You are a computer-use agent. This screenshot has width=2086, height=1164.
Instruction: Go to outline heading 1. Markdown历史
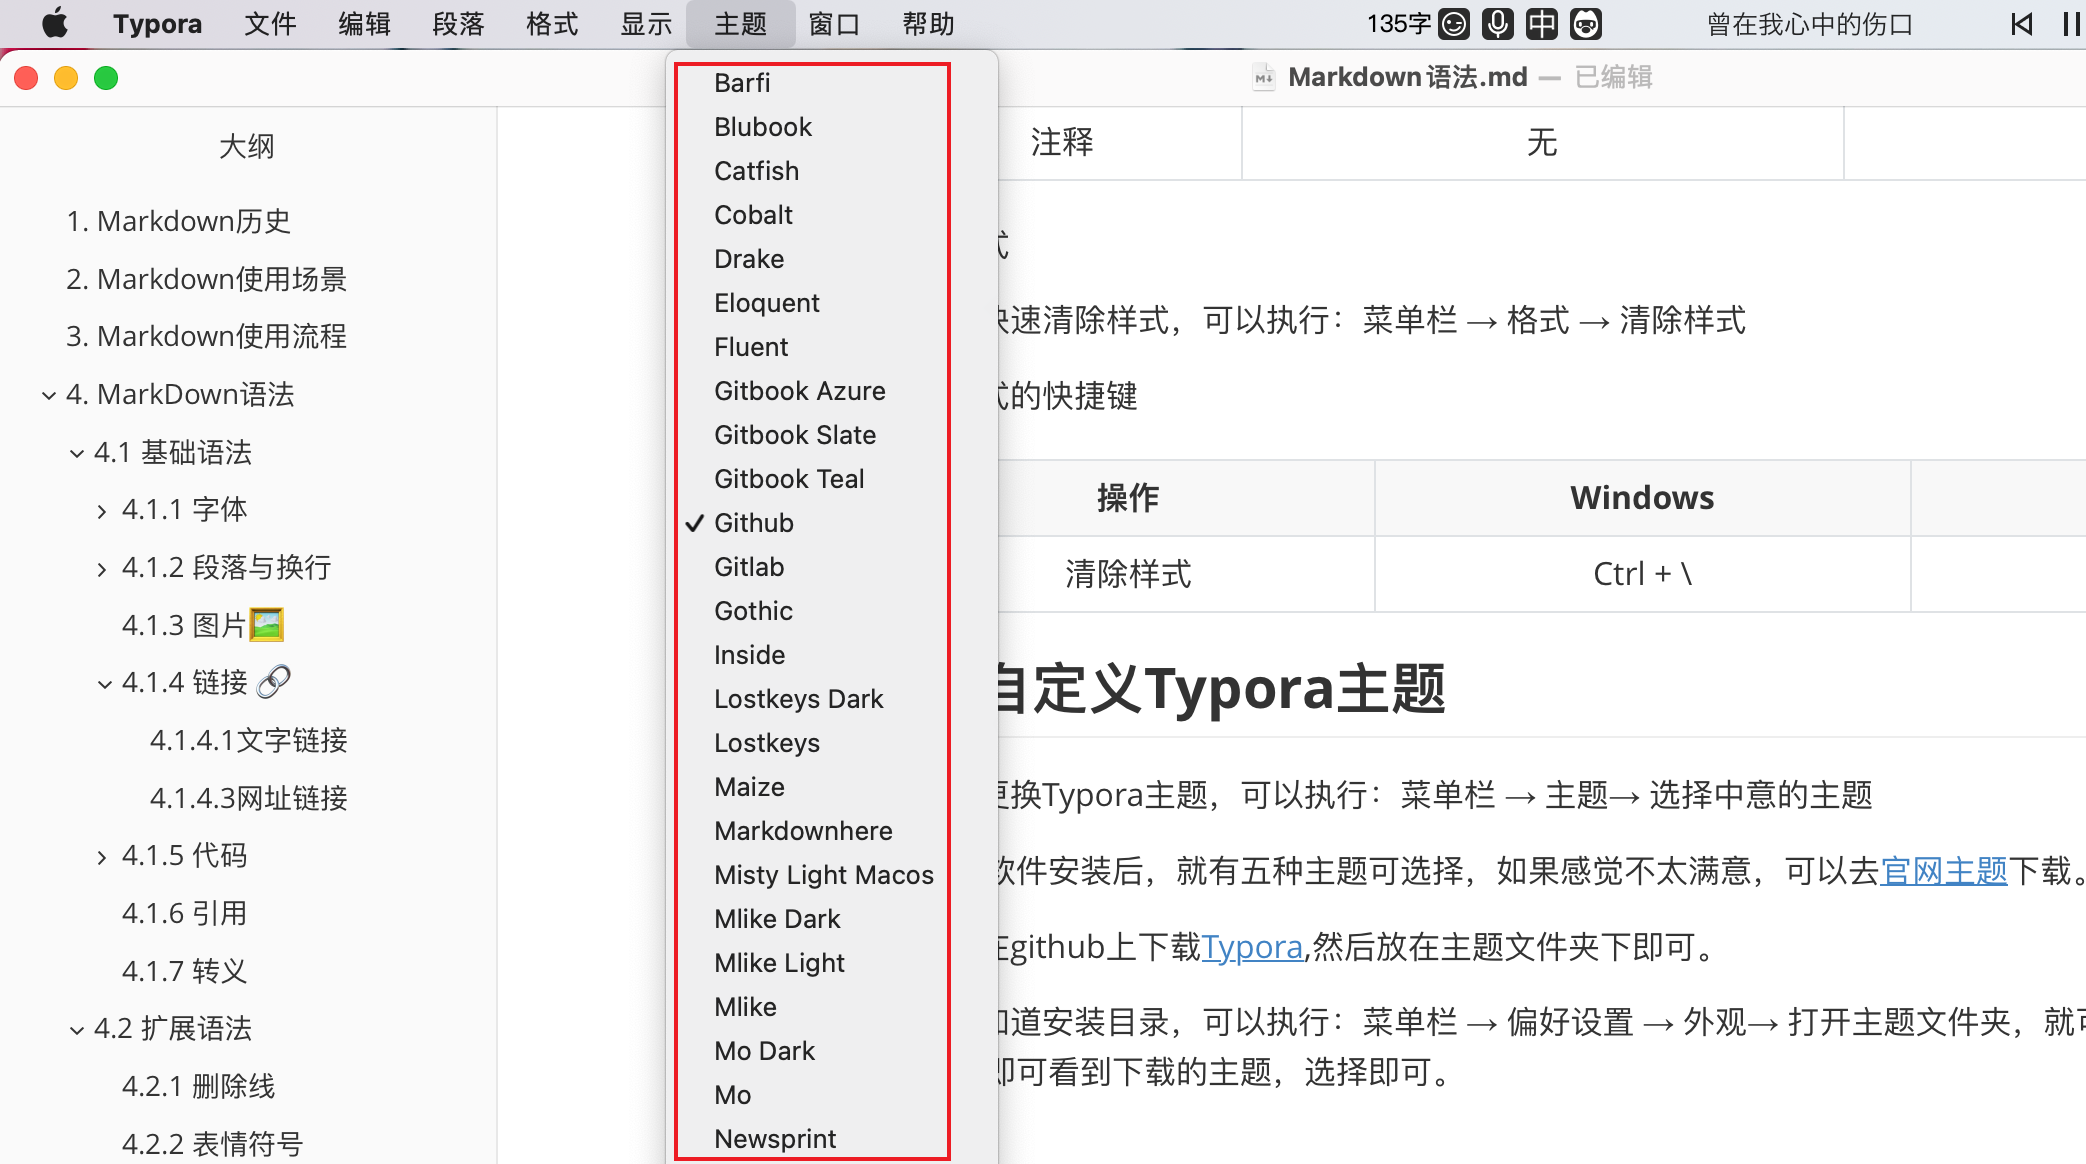178,221
